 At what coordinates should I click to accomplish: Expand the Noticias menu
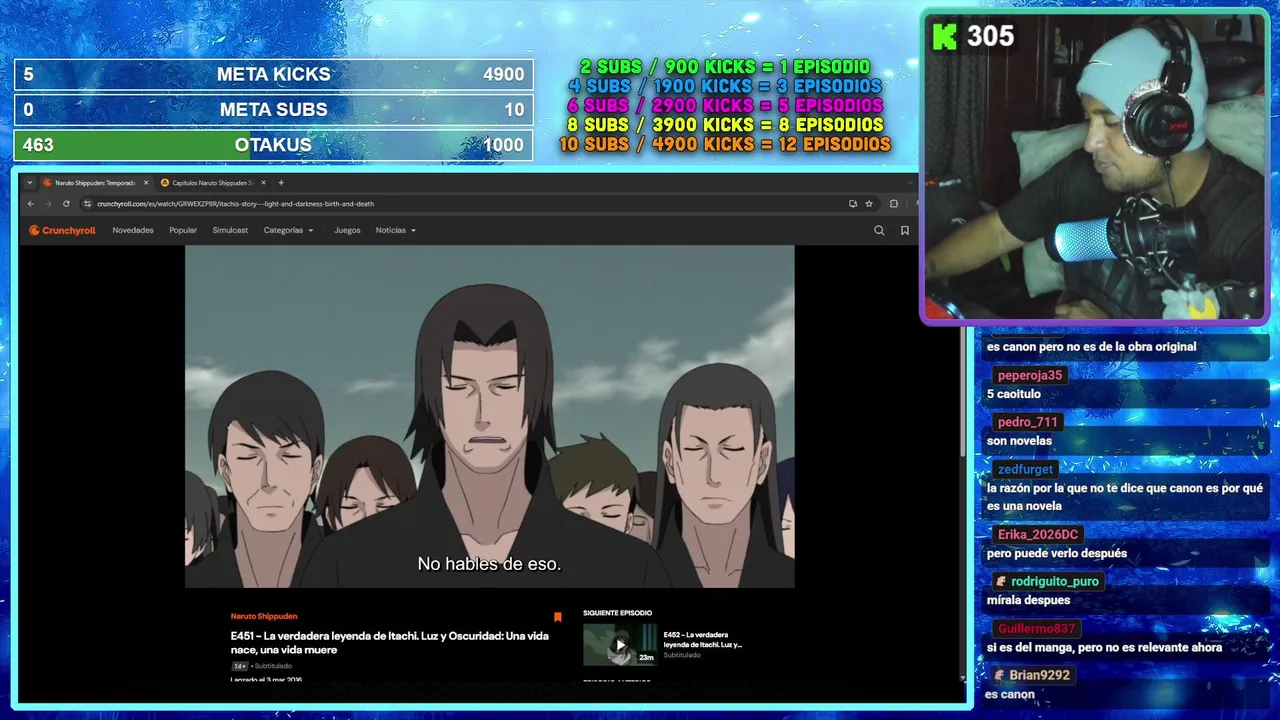click(395, 230)
